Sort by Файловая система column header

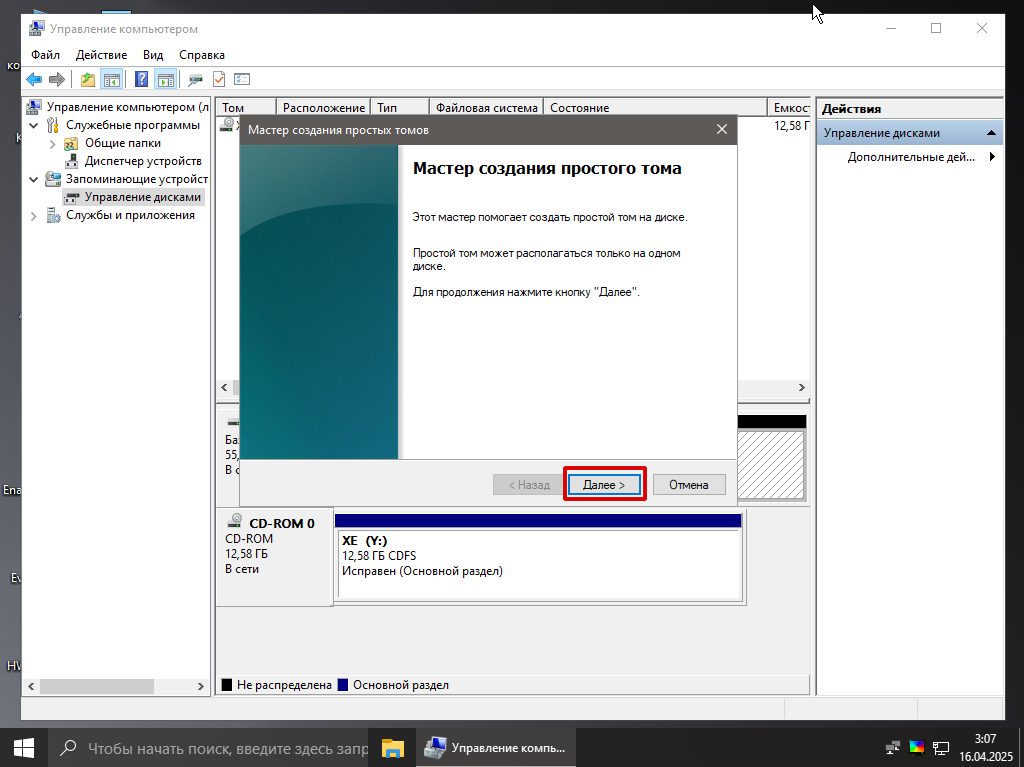click(x=487, y=108)
